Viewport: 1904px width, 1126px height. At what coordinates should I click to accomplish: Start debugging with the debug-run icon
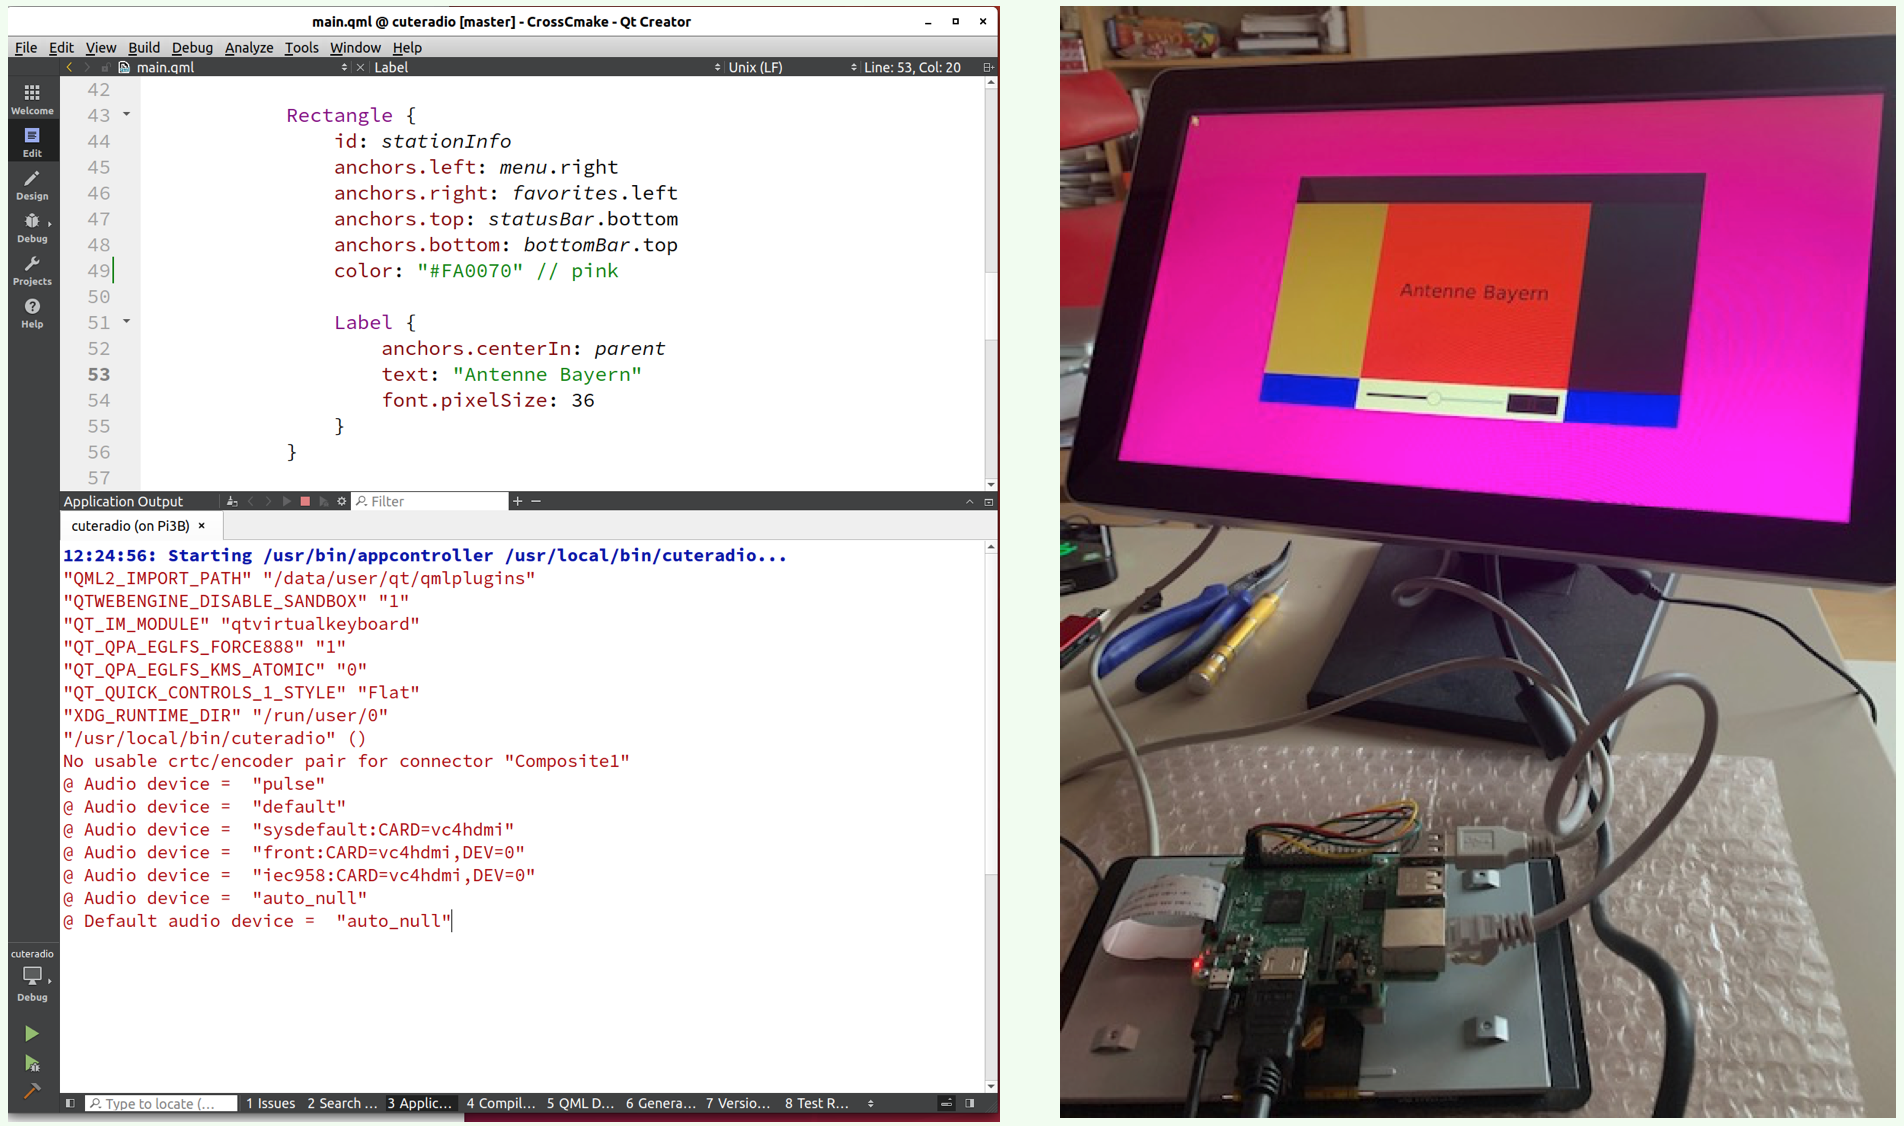(x=32, y=1063)
